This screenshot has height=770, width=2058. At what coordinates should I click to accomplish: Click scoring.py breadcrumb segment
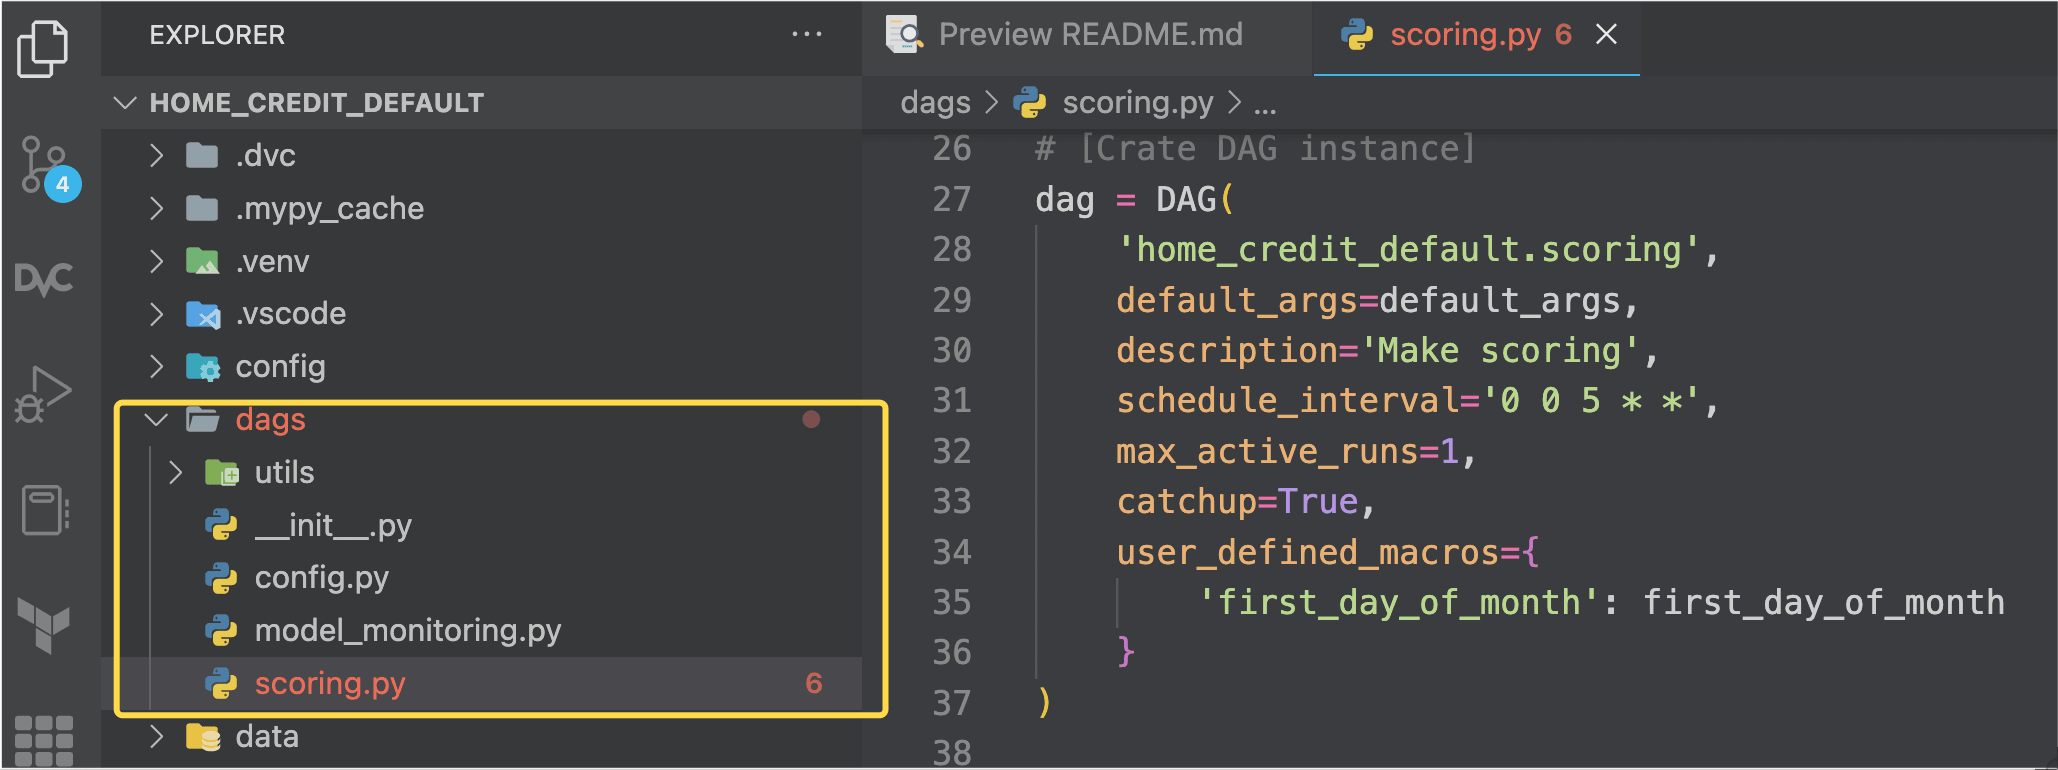click(1137, 103)
